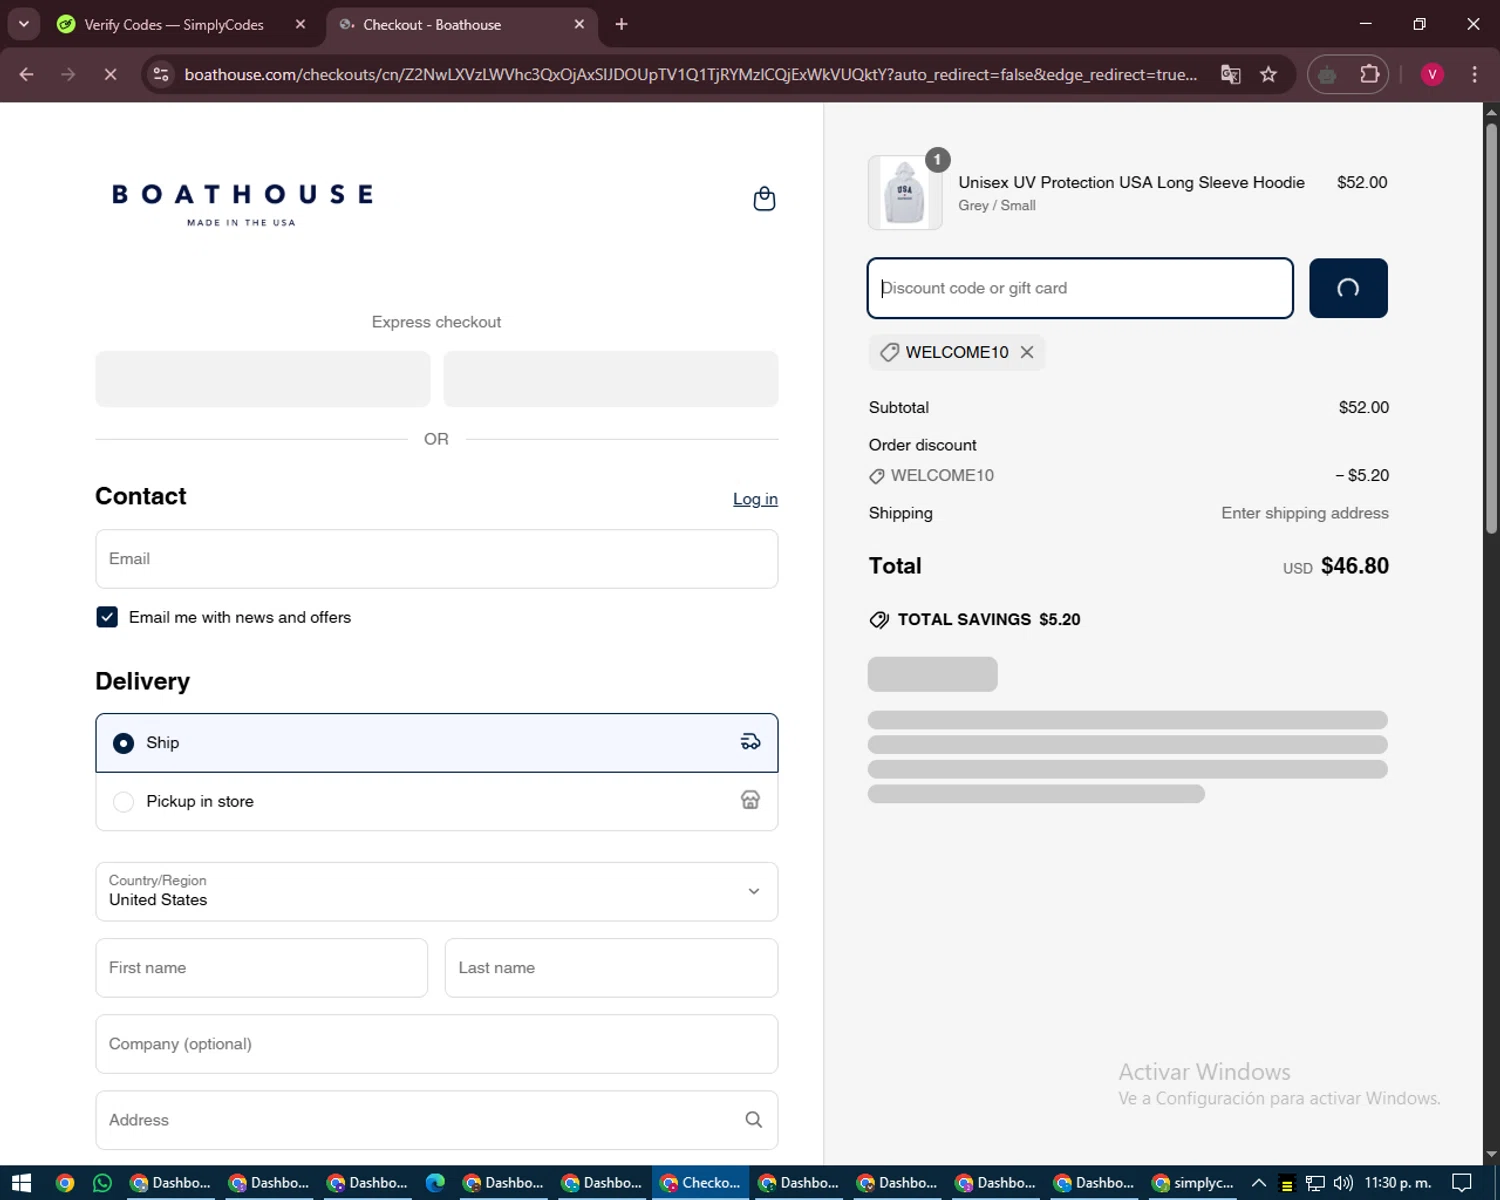Click the delivery truck icon in Ship row
Viewport: 1500px width, 1200px height.
coord(750,742)
